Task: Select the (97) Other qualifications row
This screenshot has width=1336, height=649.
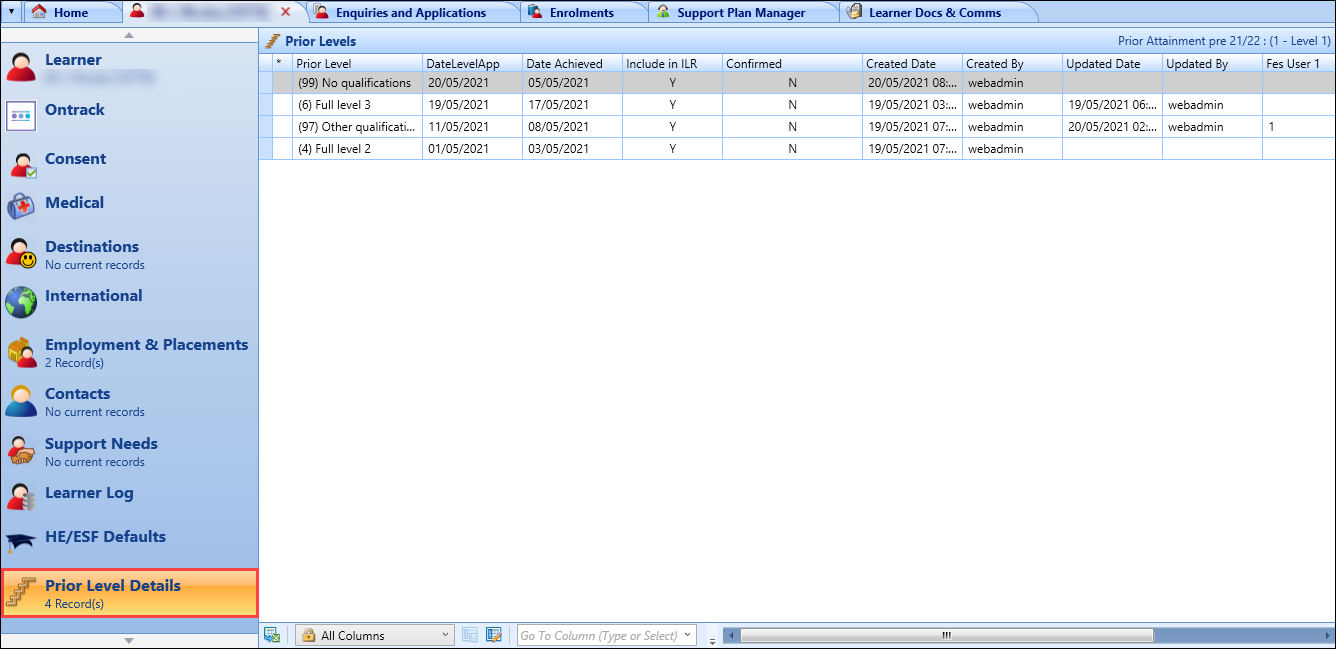Action: pyautogui.click(x=797, y=127)
